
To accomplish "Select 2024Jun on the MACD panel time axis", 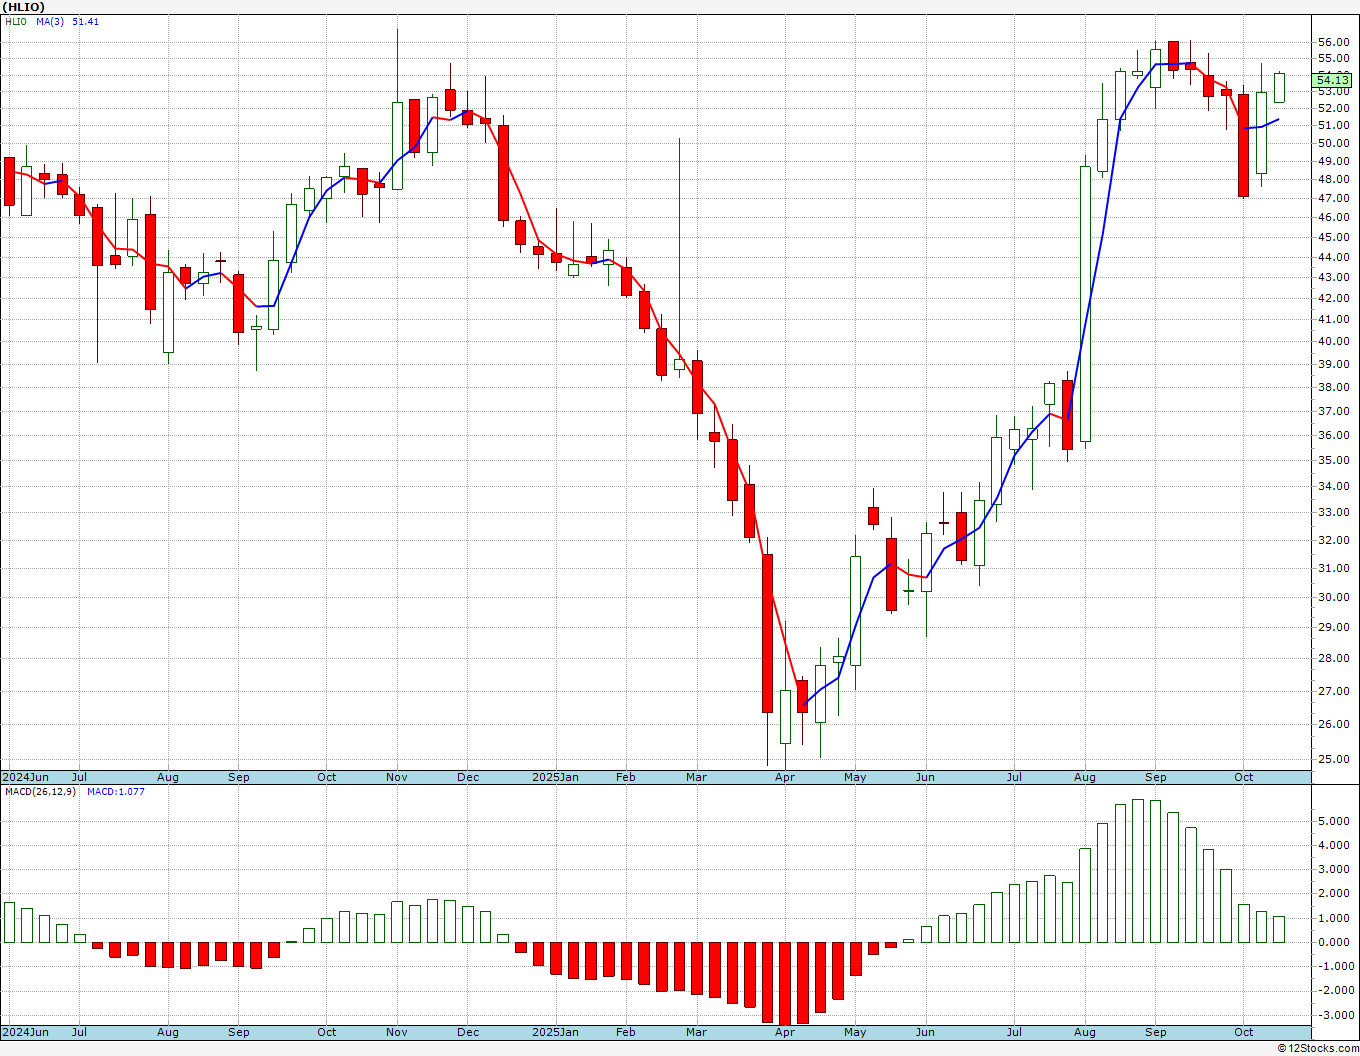I will [25, 1032].
